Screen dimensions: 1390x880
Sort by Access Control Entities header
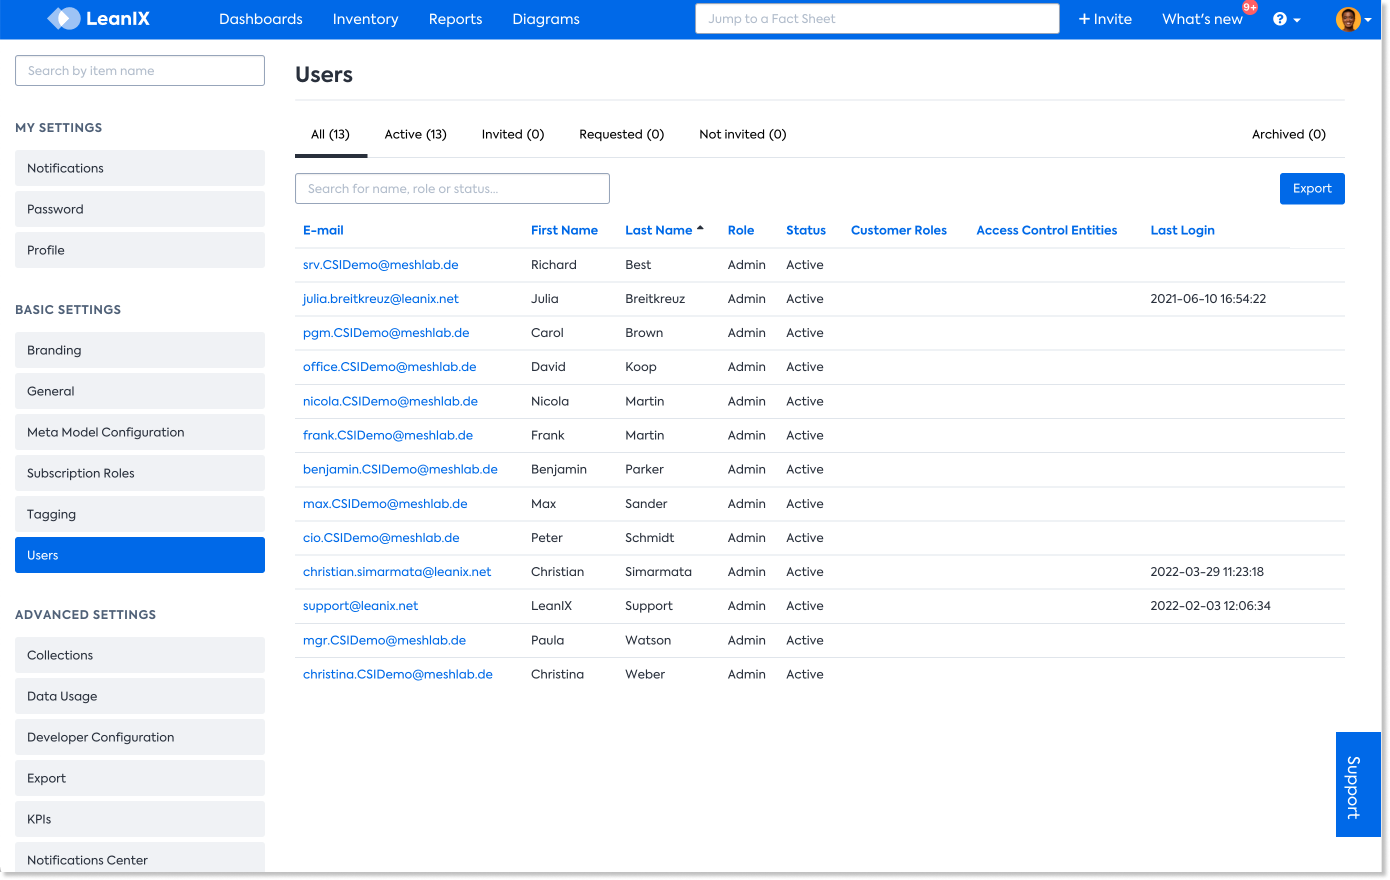1047,230
